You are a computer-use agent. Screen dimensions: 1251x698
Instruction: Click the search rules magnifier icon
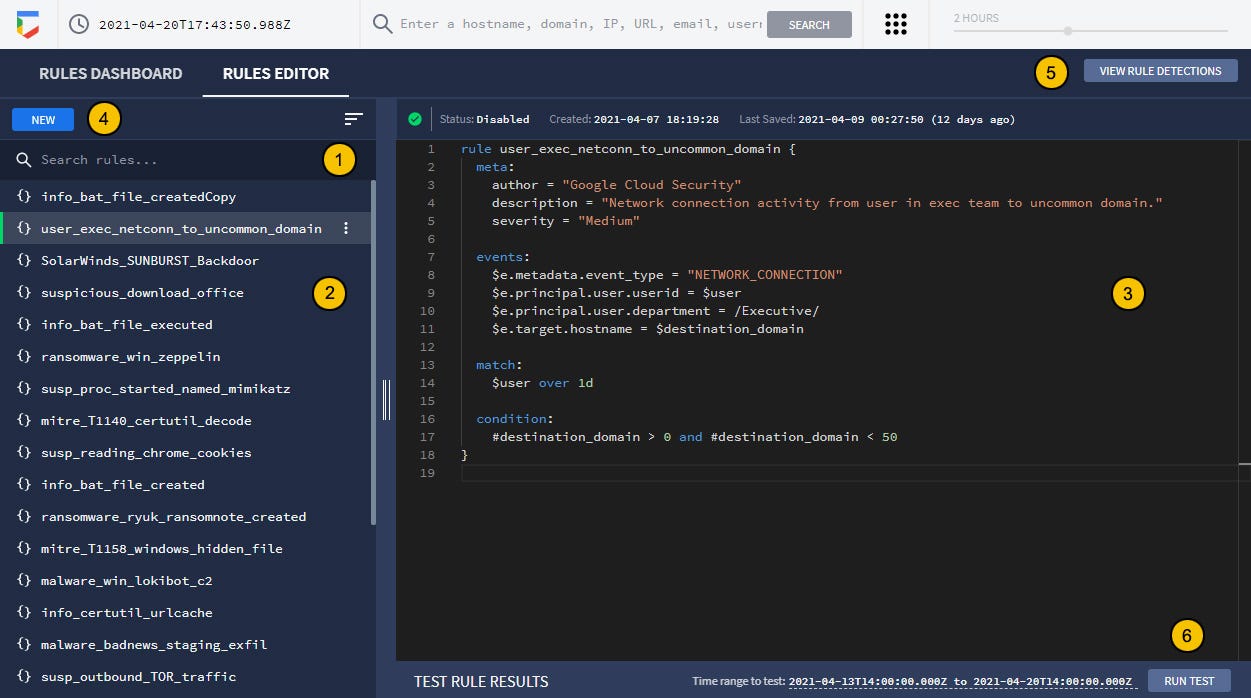pyautogui.click(x=23, y=160)
